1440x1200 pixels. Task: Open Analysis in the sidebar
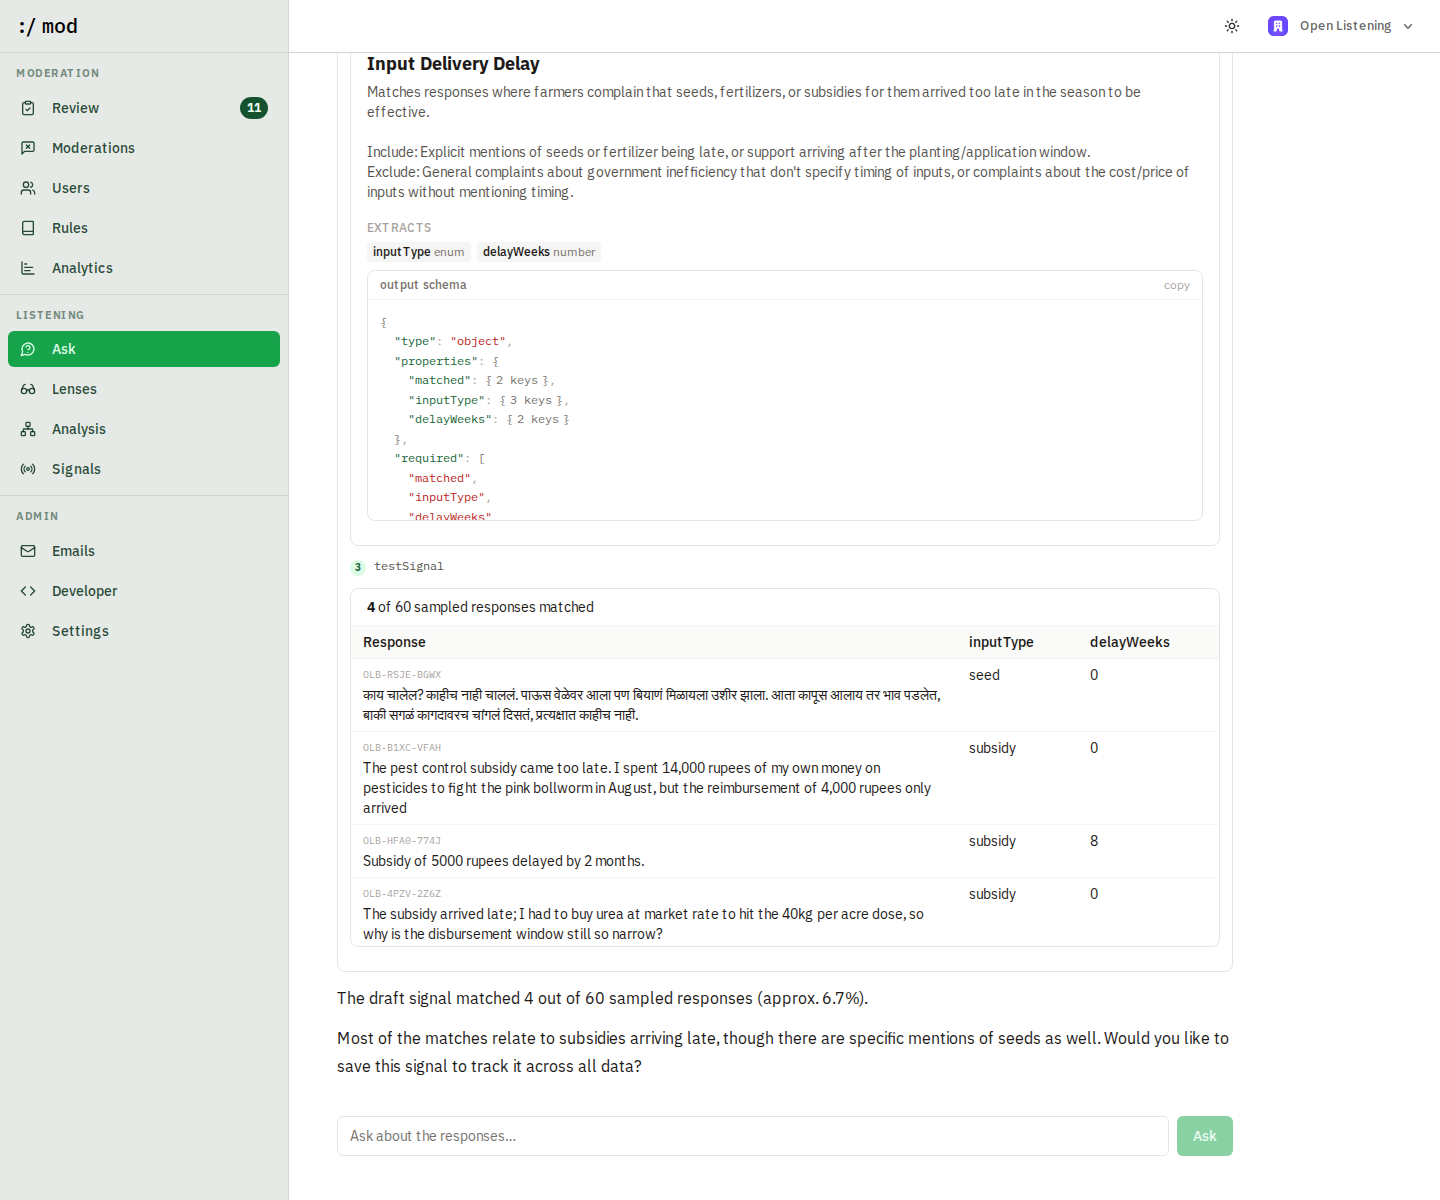pyautogui.click(x=144, y=429)
